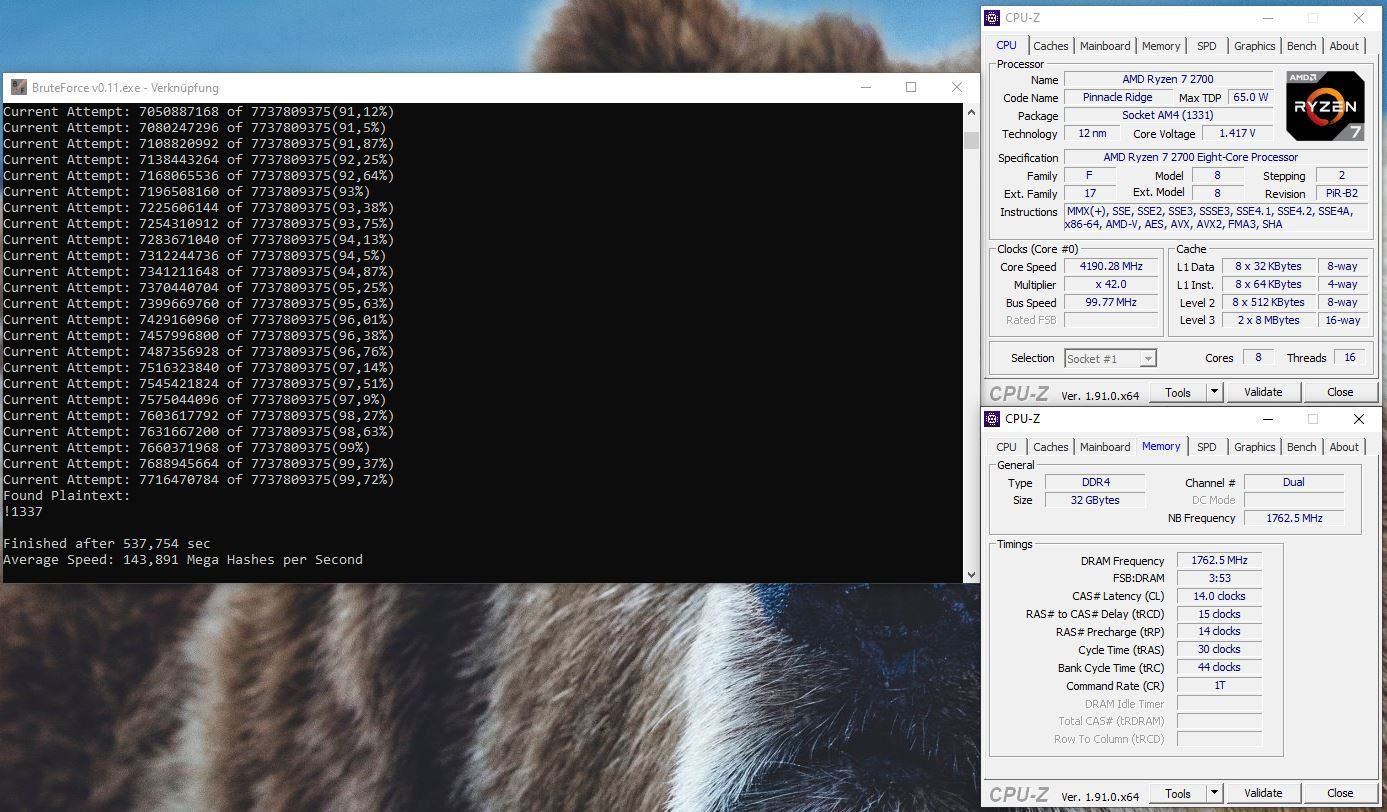Open Mainboard tab in lower CPU-Z window
This screenshot has width=1387, height=812.
coord(1105,447)
